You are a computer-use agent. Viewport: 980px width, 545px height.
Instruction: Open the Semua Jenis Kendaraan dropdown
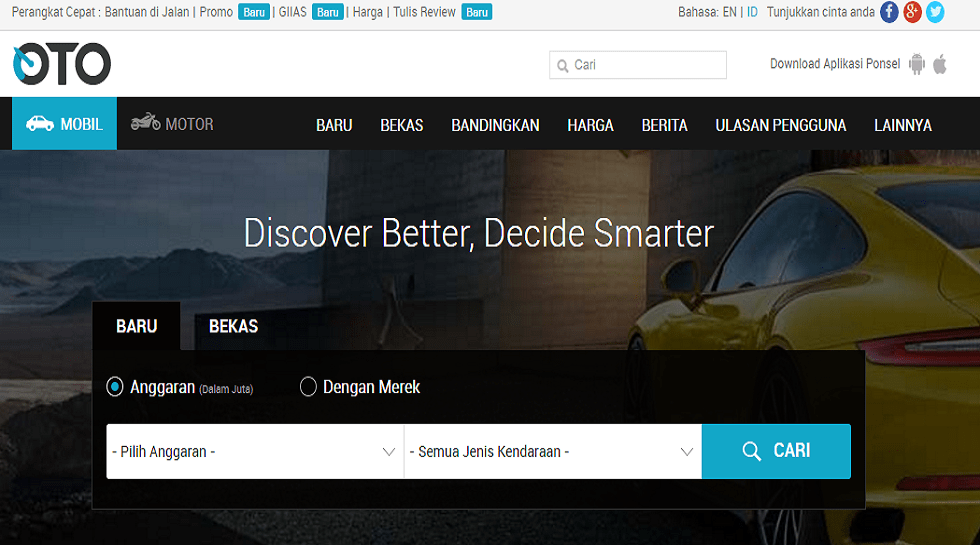tap(551, 452)
